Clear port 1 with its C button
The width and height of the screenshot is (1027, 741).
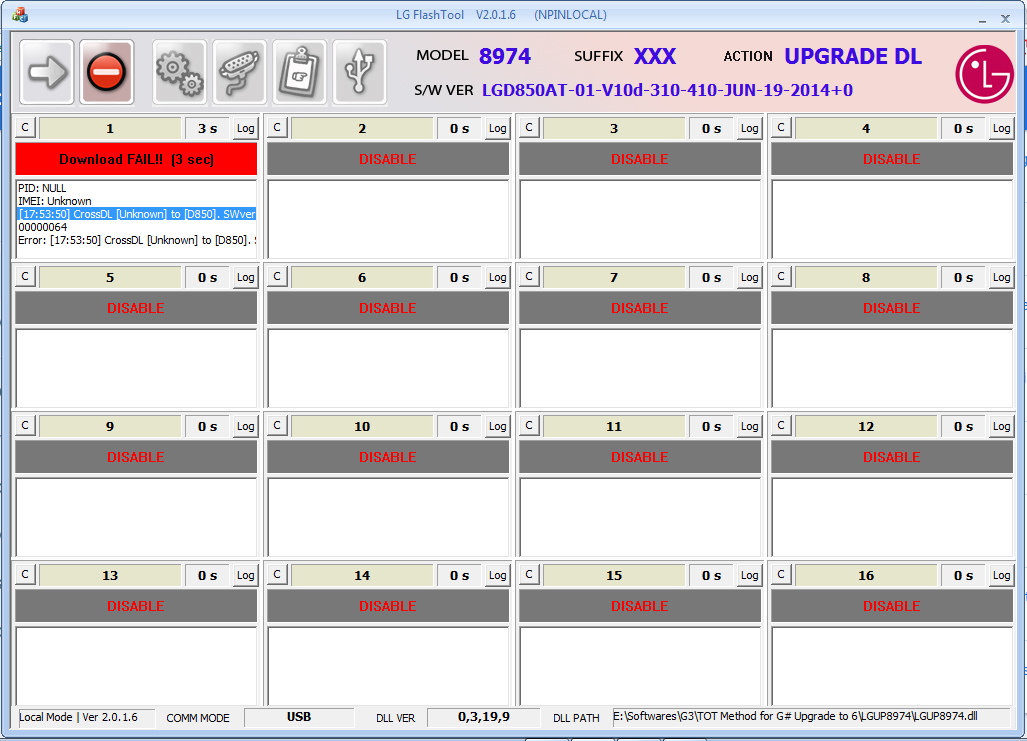(25, 127)
